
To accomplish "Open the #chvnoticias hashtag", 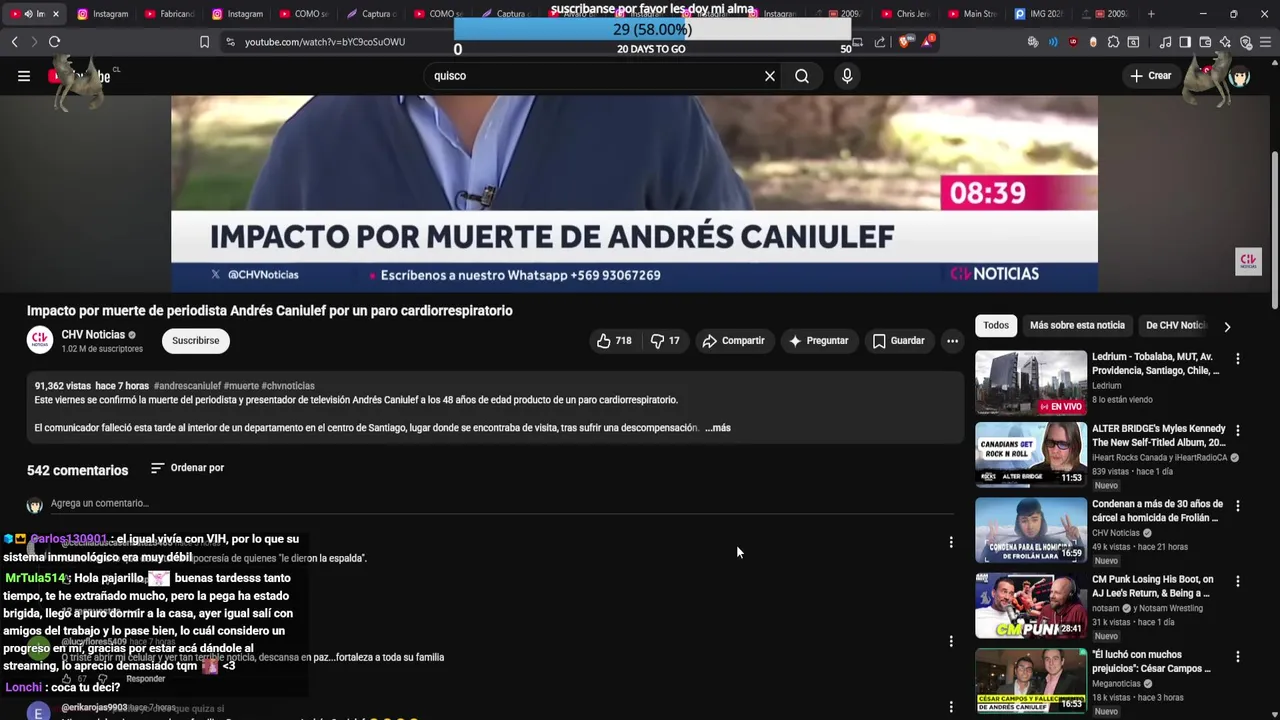I will pyautogui.click(x=288, y=386).
